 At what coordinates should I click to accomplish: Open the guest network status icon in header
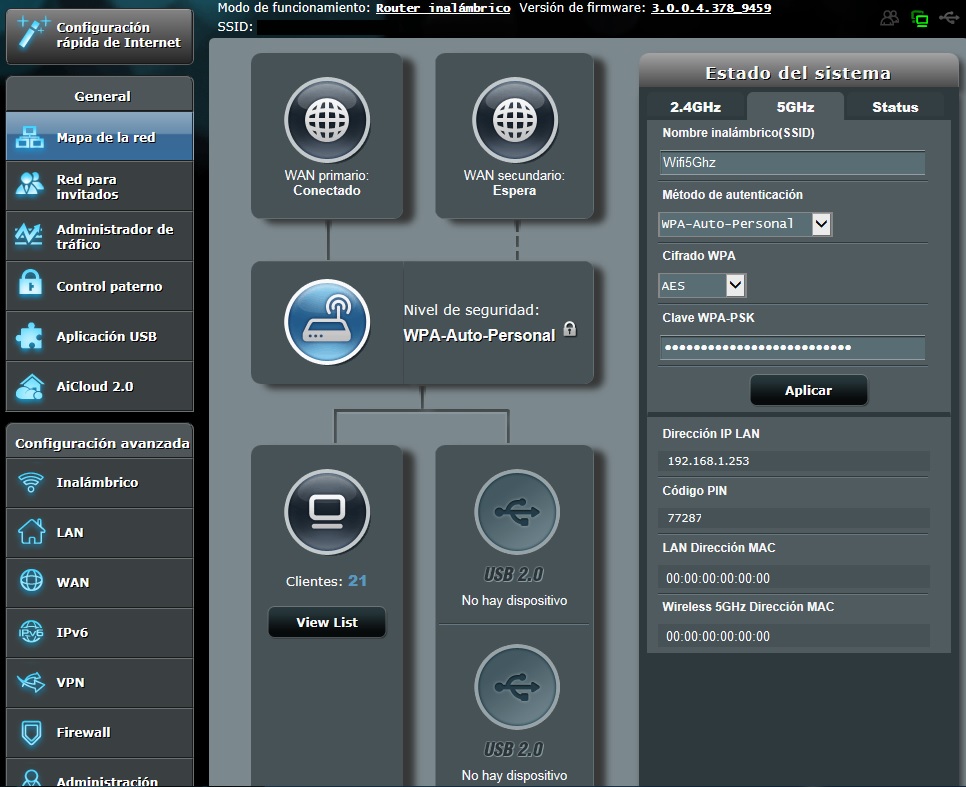coord(889,18)
